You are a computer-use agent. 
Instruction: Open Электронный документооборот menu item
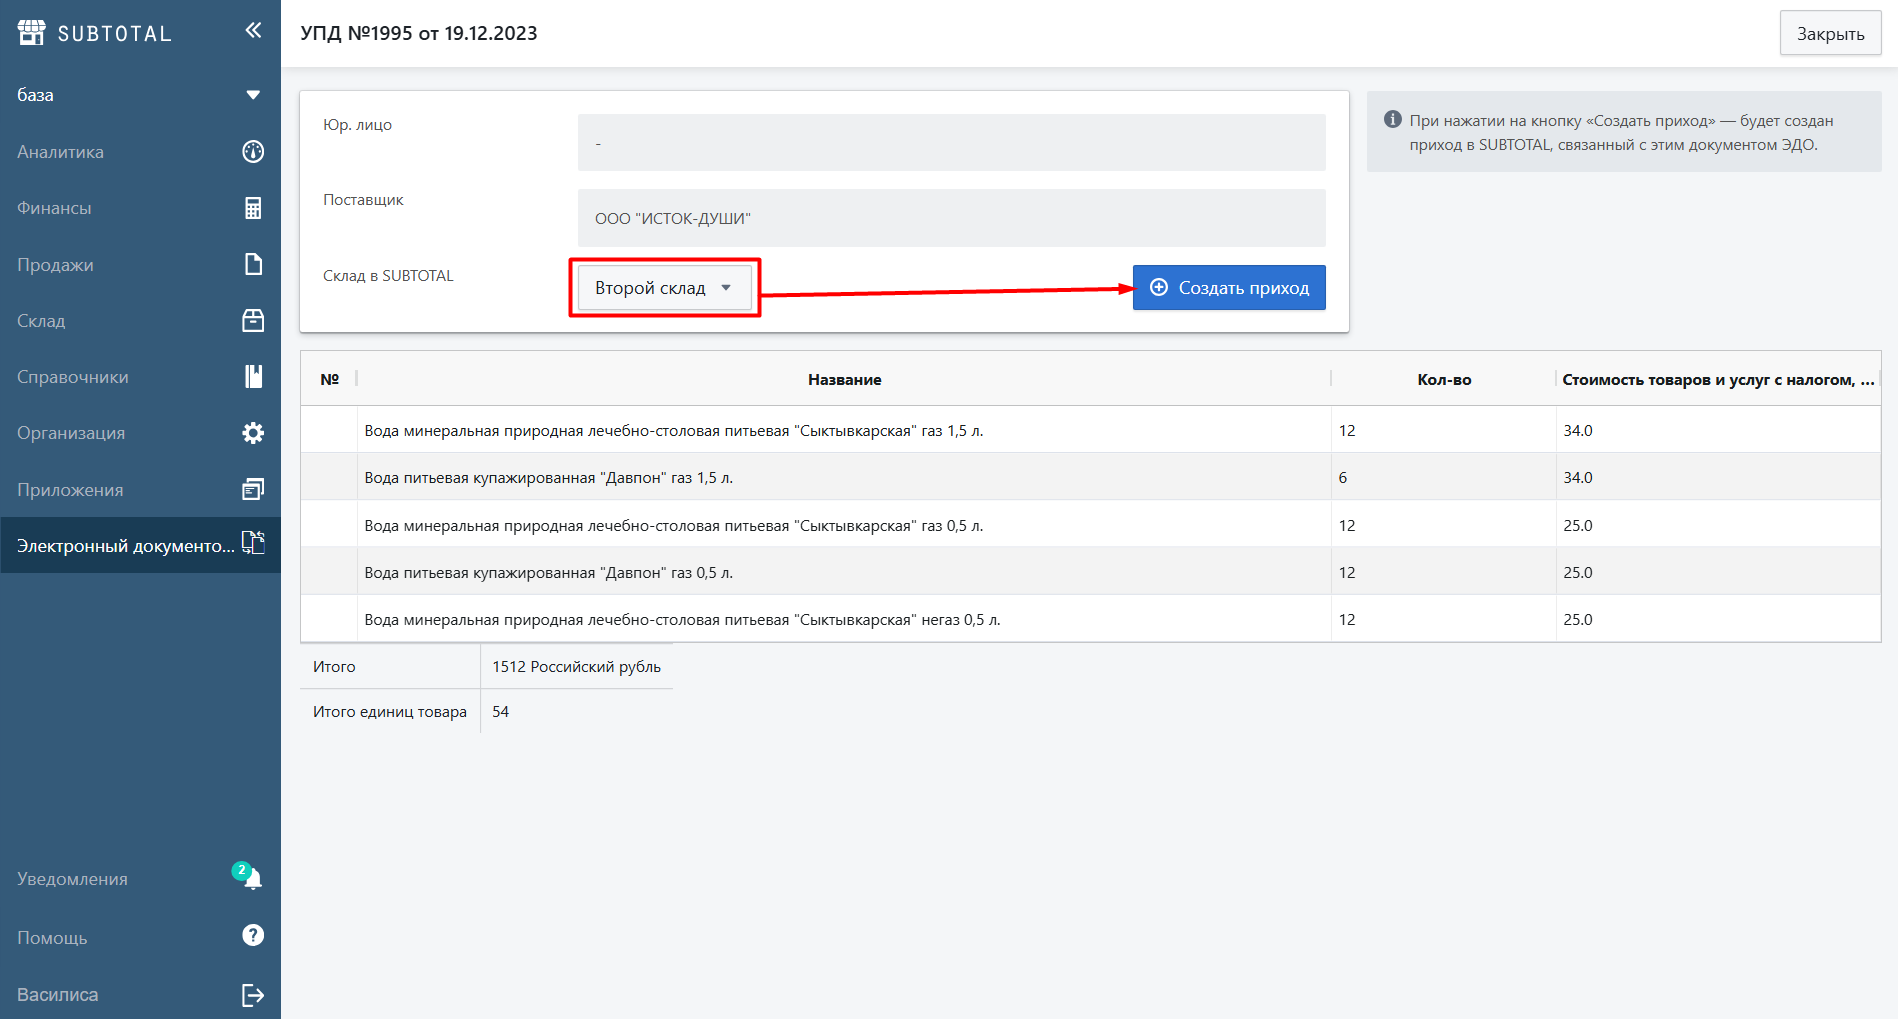(126, 546)
